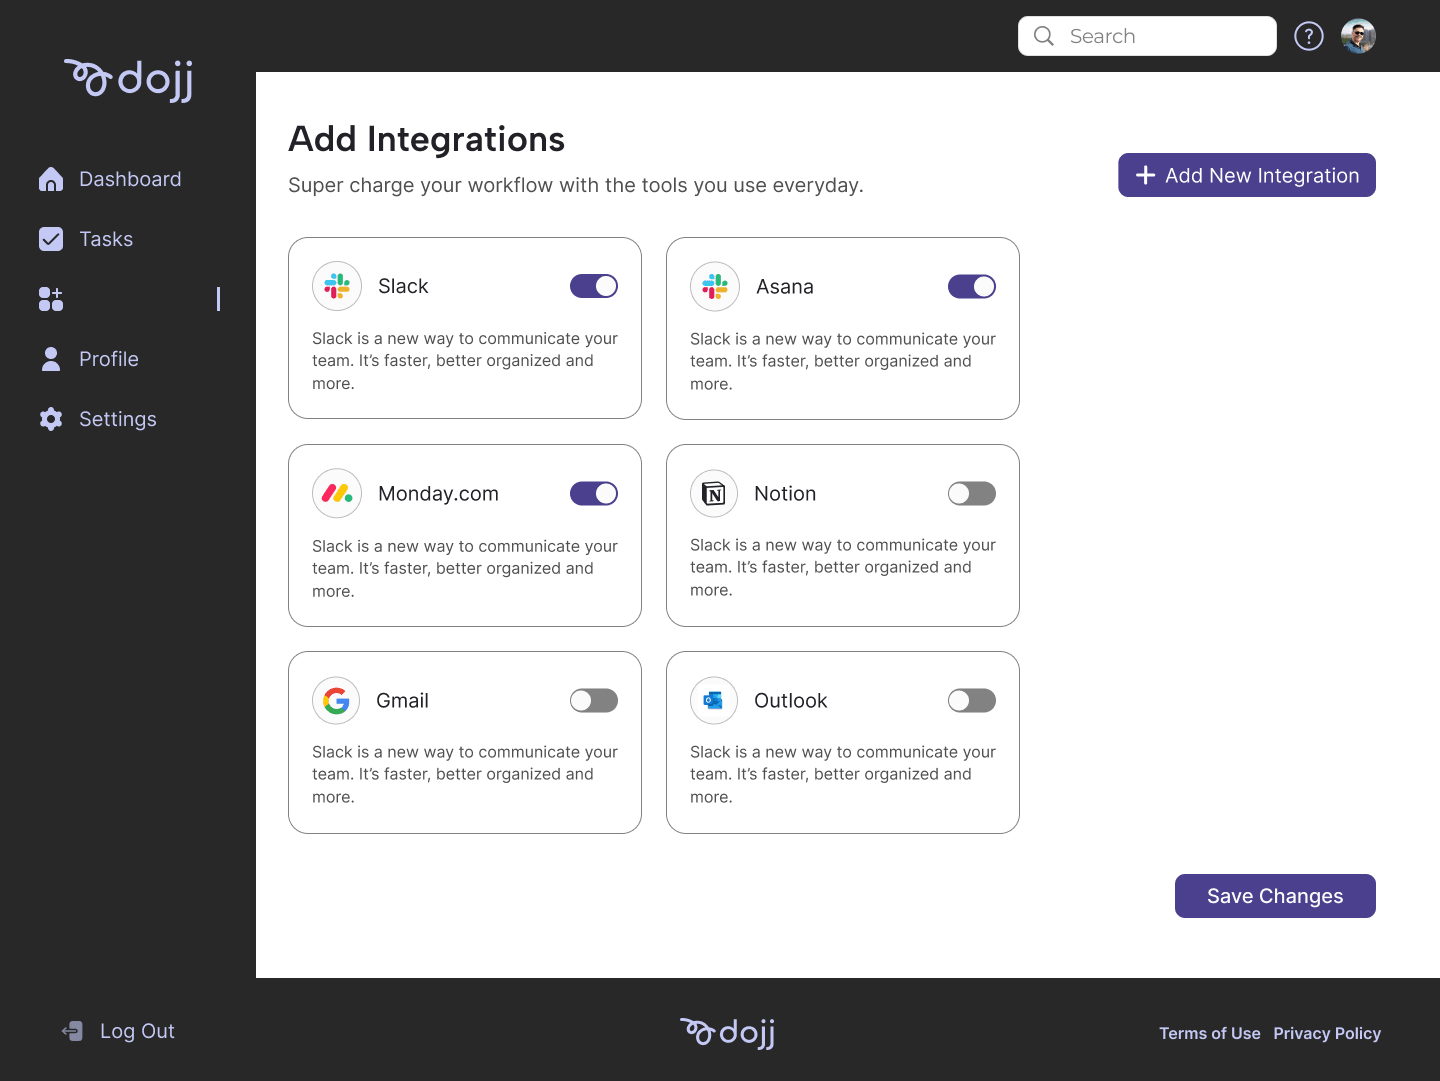Click the dojj logo in the footer

pyautogui.click(x=728, y=1032)
